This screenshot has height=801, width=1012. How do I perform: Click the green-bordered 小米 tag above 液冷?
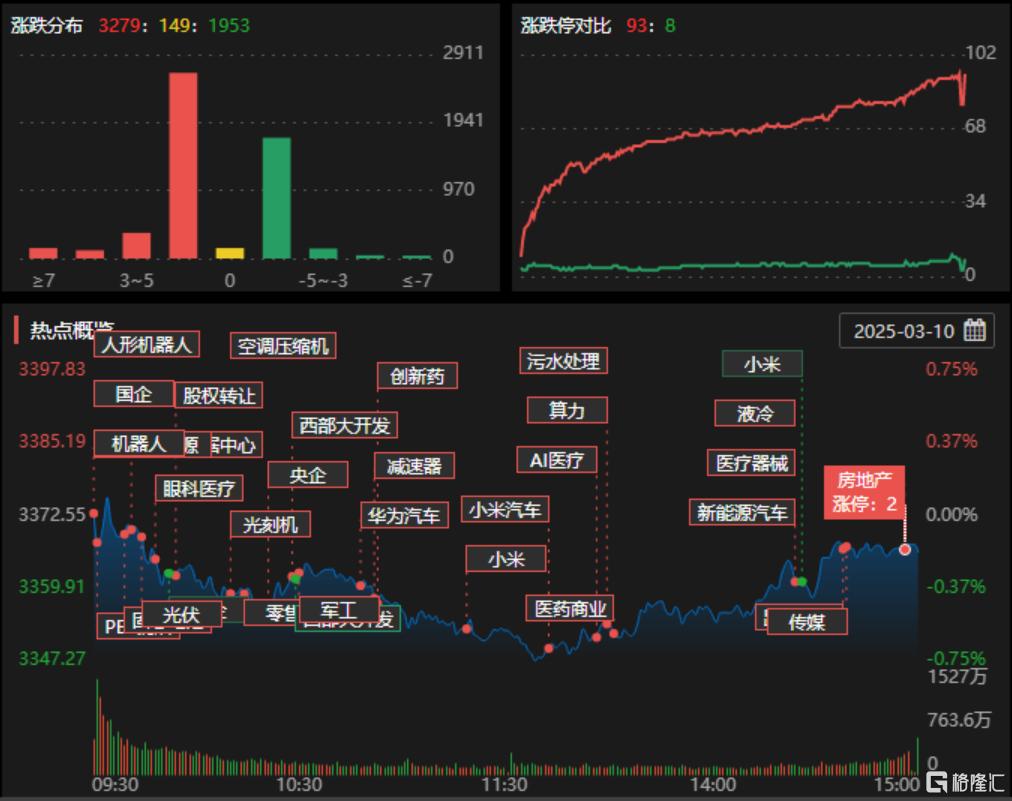point(762,364)
